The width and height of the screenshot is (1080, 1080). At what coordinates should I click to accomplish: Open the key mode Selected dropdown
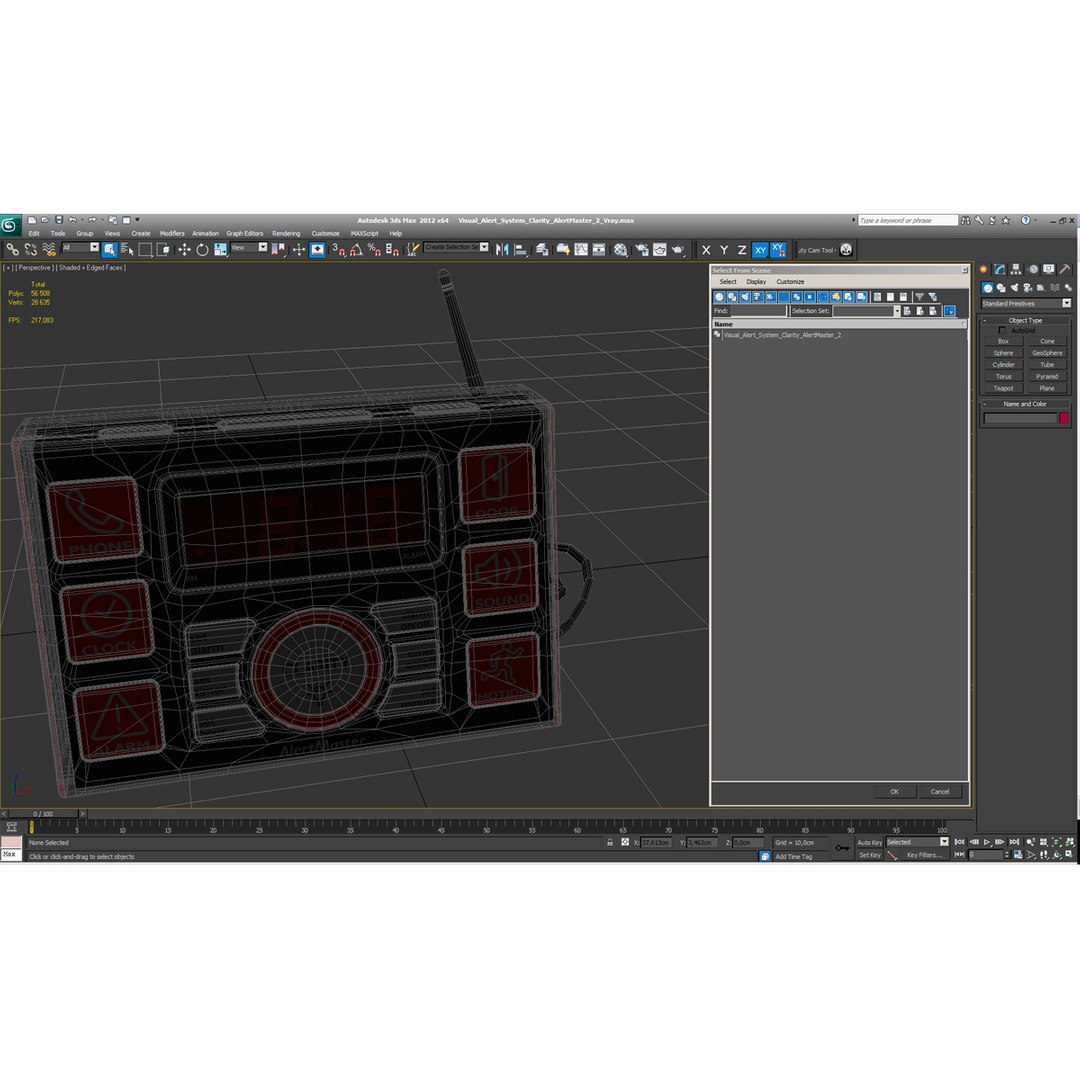[x=917, y=842]
